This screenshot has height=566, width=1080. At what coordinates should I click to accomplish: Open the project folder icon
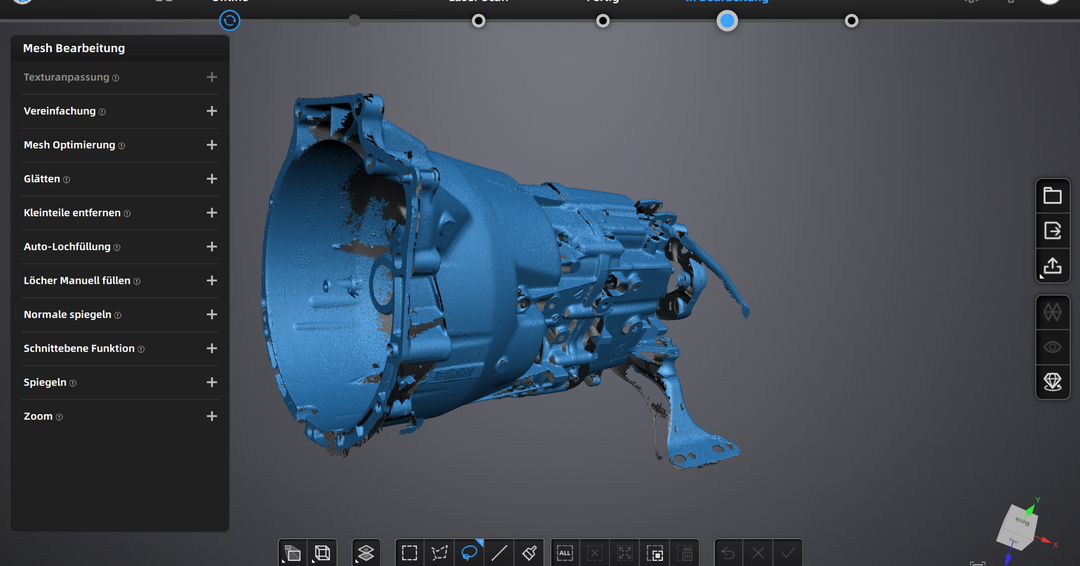(x=1052, y=196)
